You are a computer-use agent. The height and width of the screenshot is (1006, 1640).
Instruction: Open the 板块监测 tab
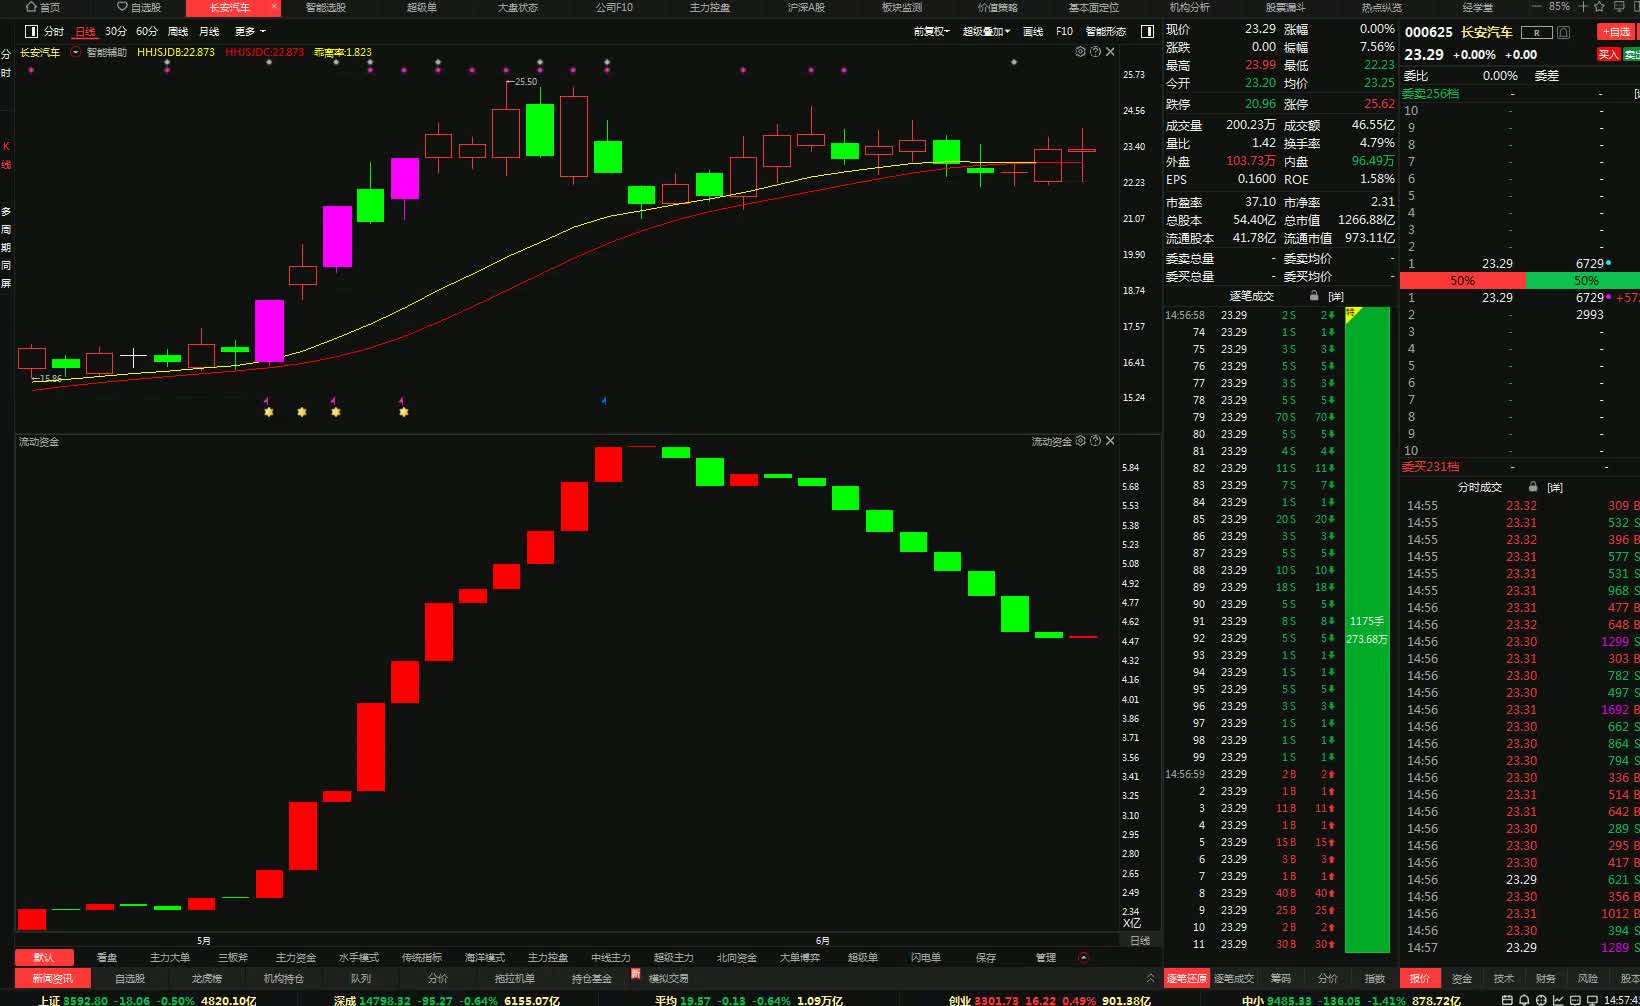tap(902, 7)
